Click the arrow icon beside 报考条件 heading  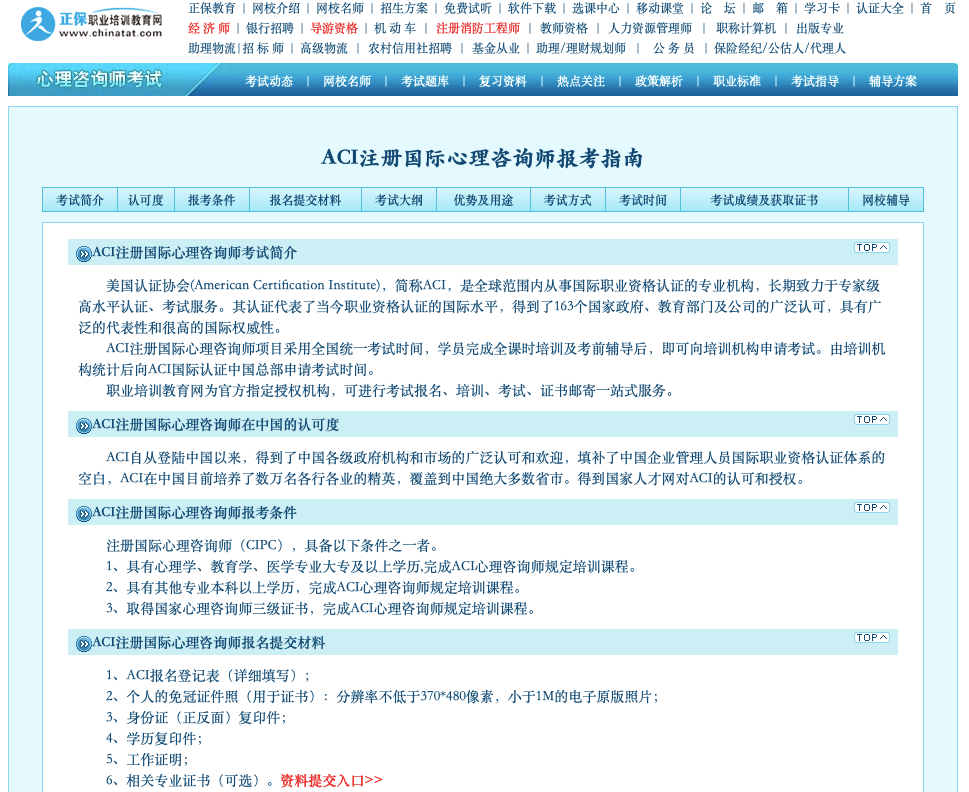[83, 513]
